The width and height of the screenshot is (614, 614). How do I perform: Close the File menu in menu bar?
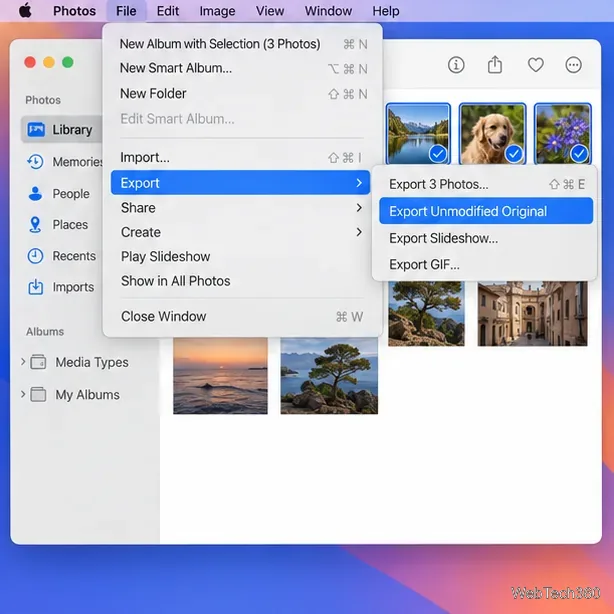(x=126, y=11)
